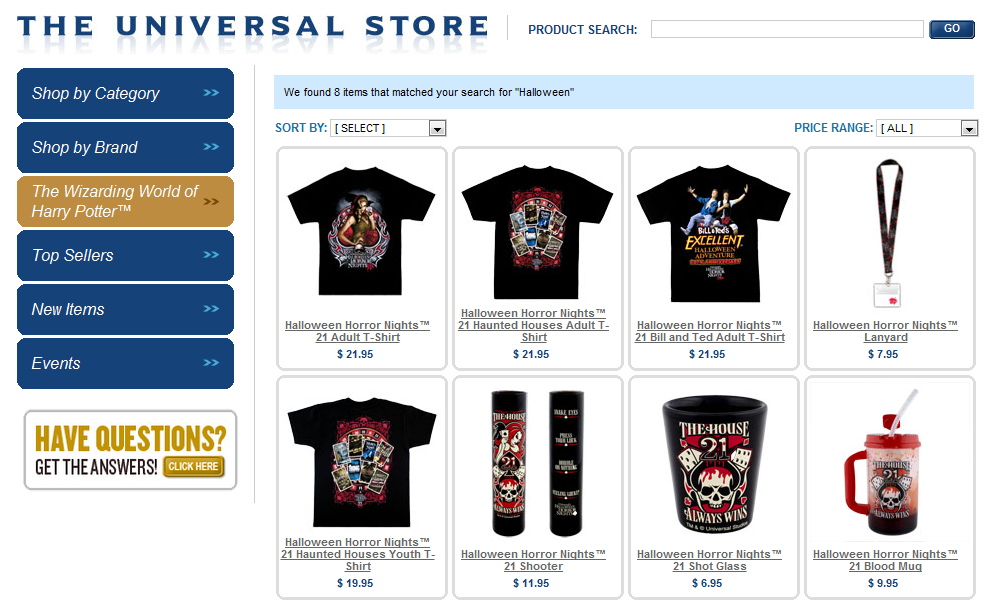Image resolution: width=986 pixels, height=610 pixels.
Task: Follow the 21 Haunted Houses Adult T-Shirt link
Action: [x=533, y=325]
